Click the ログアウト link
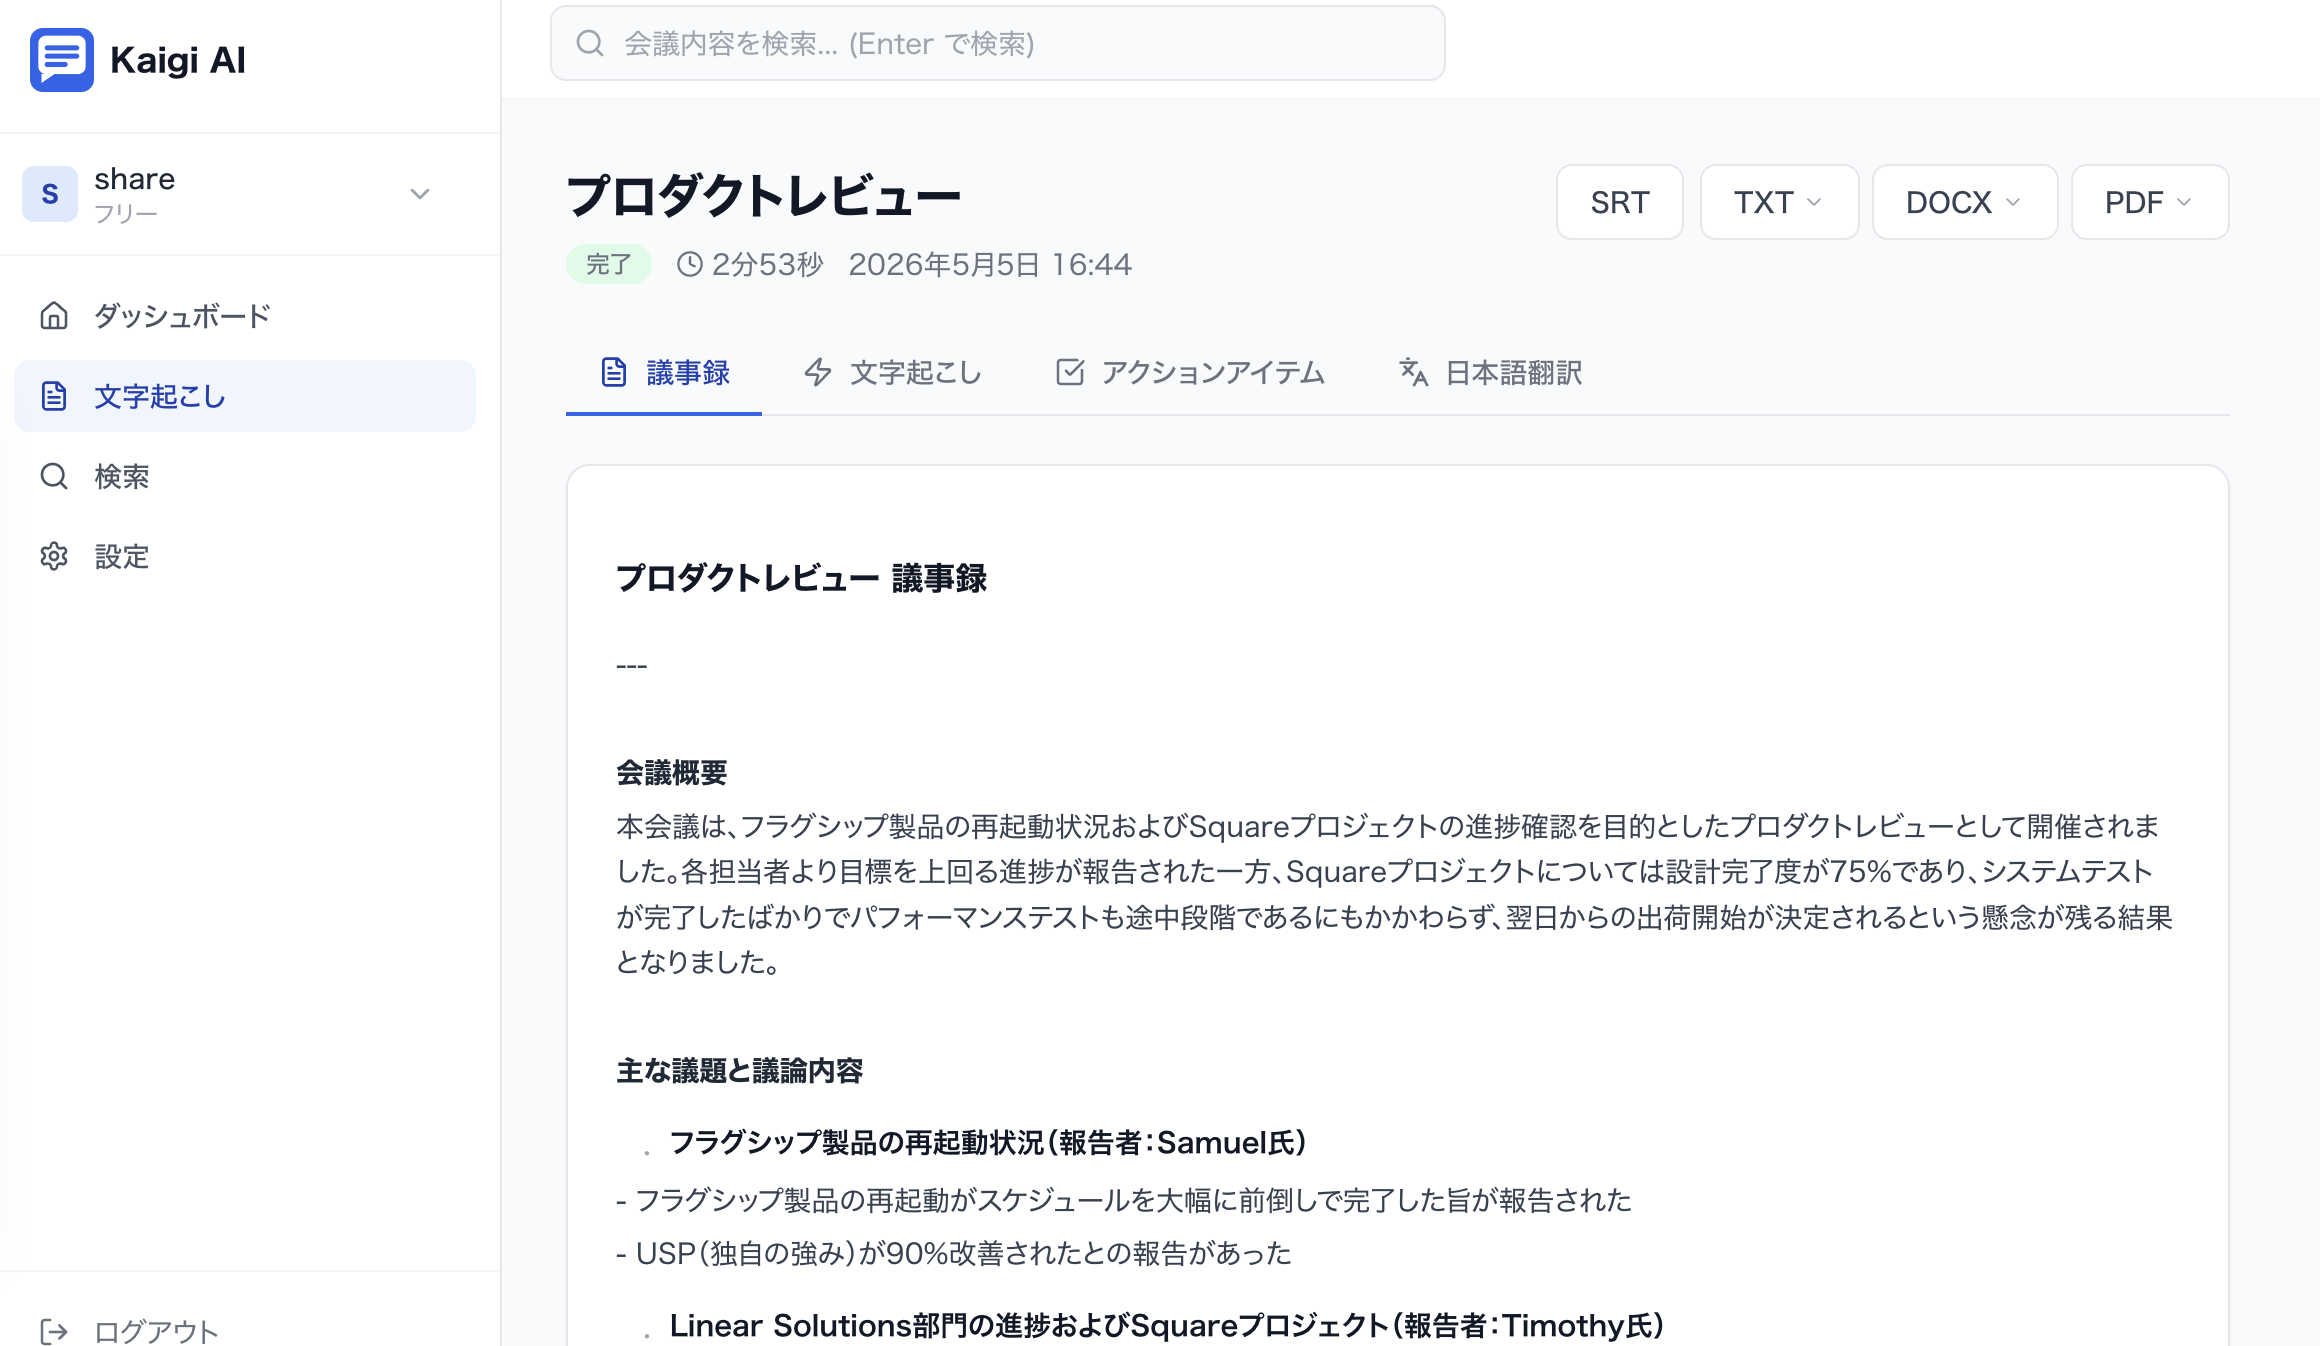This screenshot has height=1346, width=2320. tap(156, 1332)
